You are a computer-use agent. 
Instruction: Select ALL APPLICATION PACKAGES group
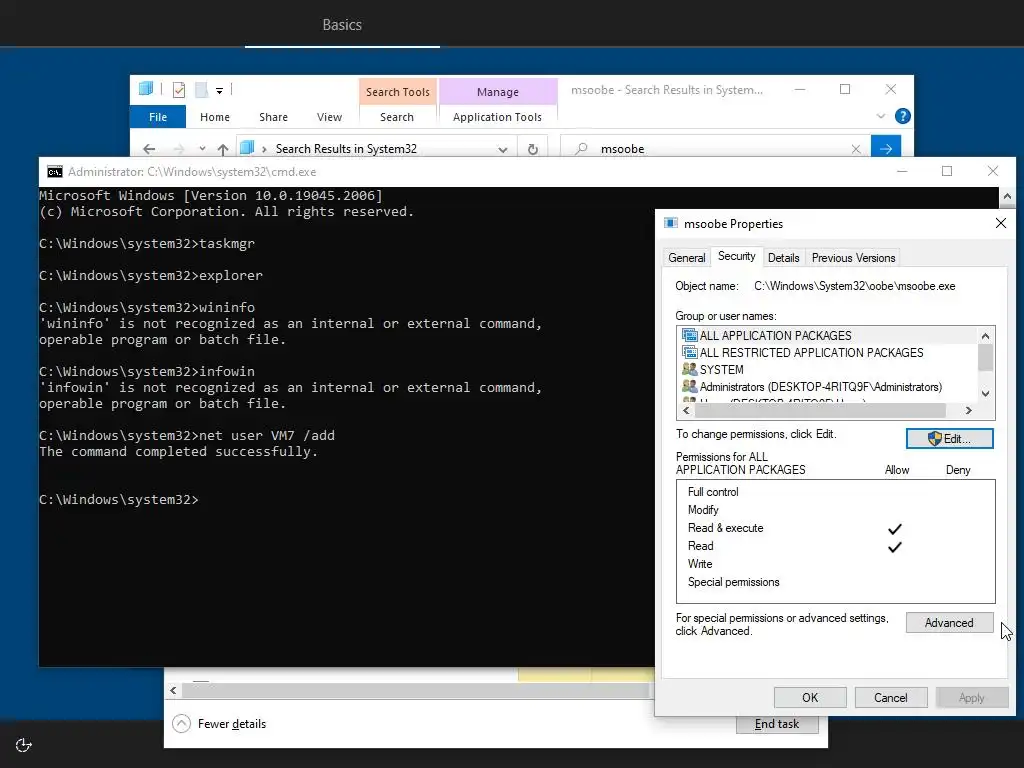(x=829, y=336)
